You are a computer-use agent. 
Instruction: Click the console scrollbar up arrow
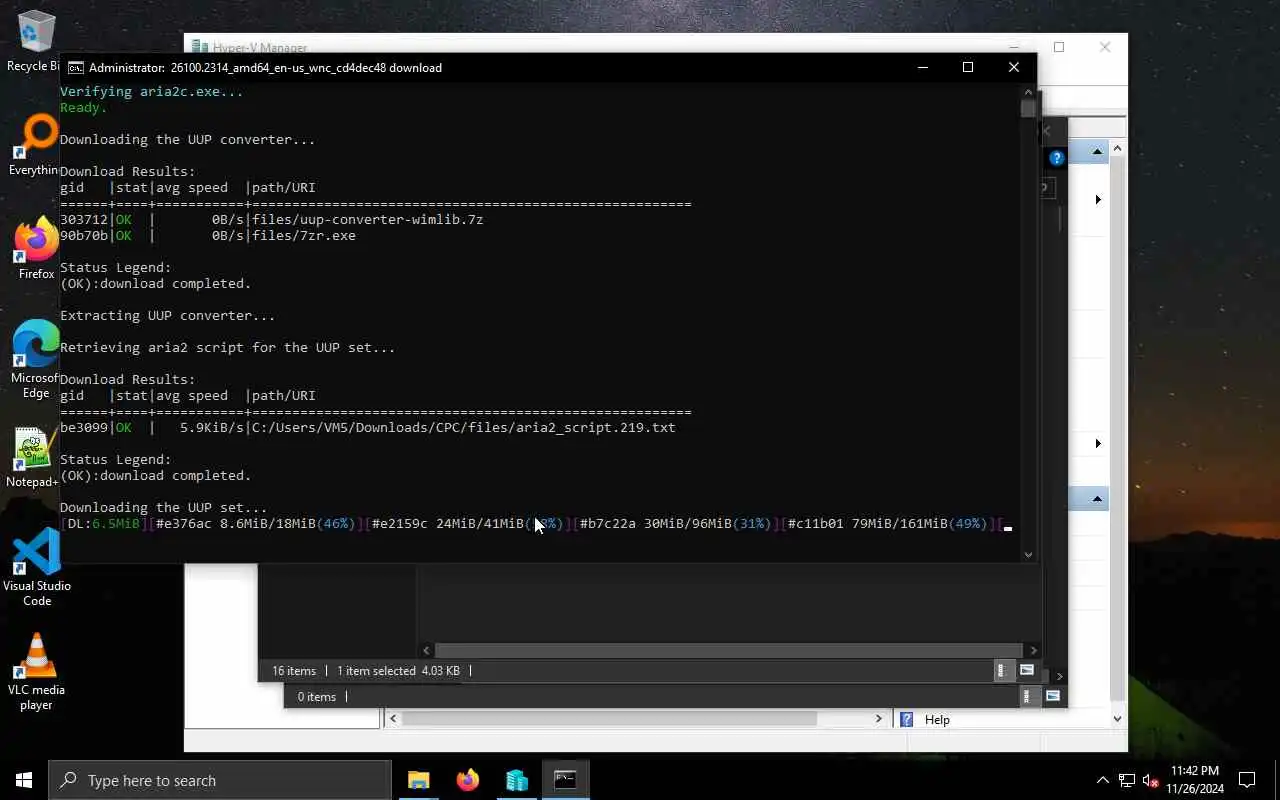tap(1028, 92)
